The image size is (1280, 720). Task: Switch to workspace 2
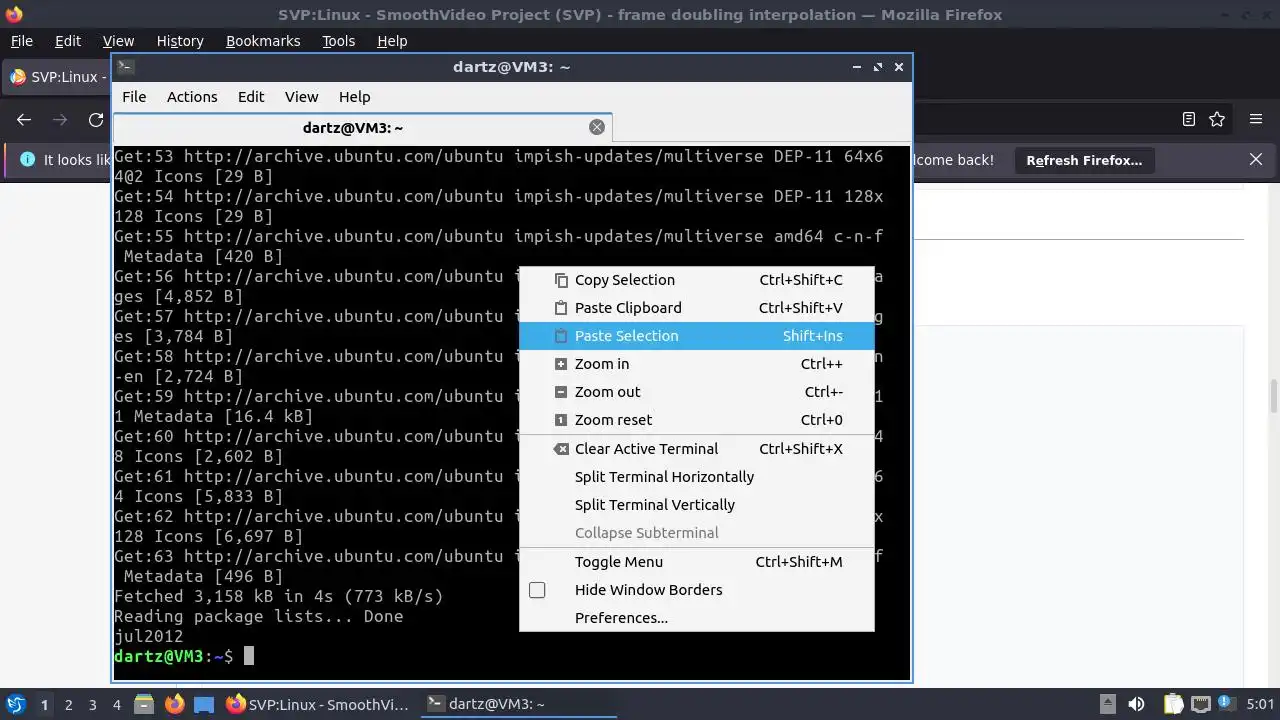point(68,705)
